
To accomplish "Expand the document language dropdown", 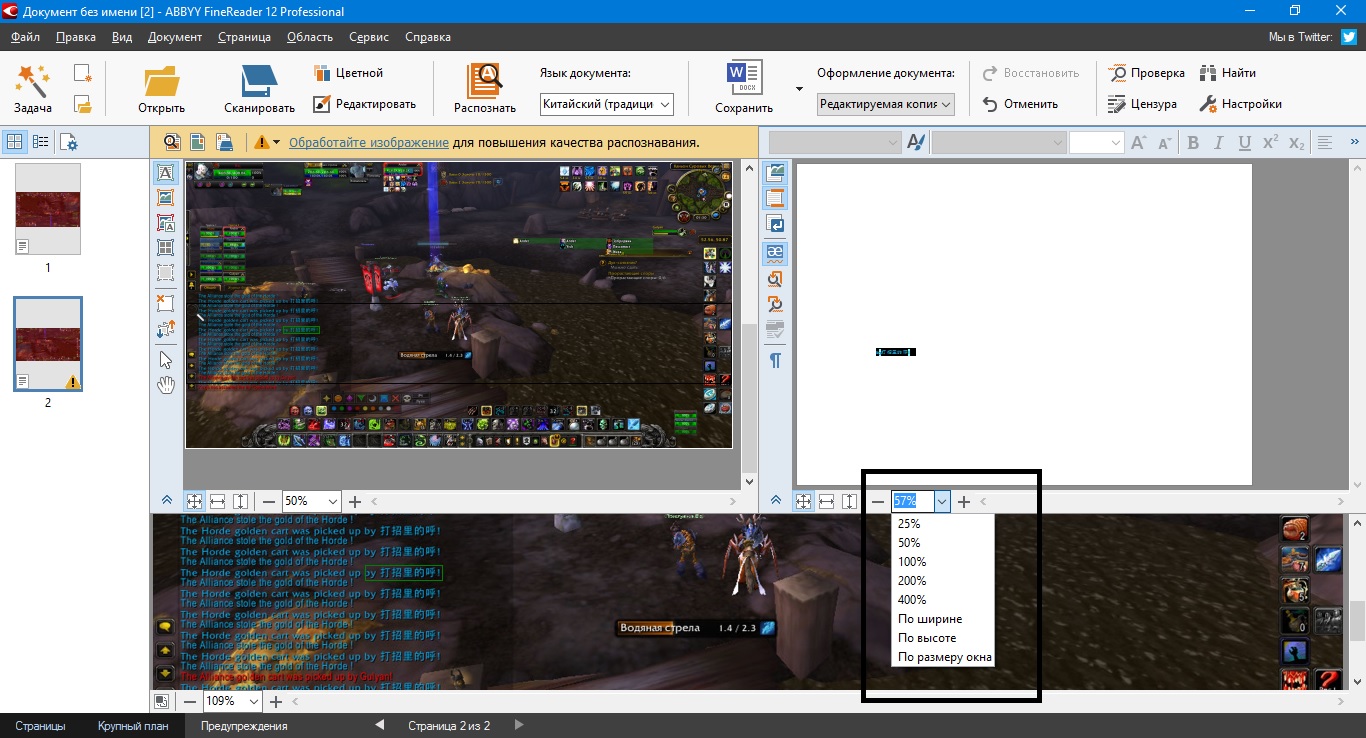I will point(666,104).
